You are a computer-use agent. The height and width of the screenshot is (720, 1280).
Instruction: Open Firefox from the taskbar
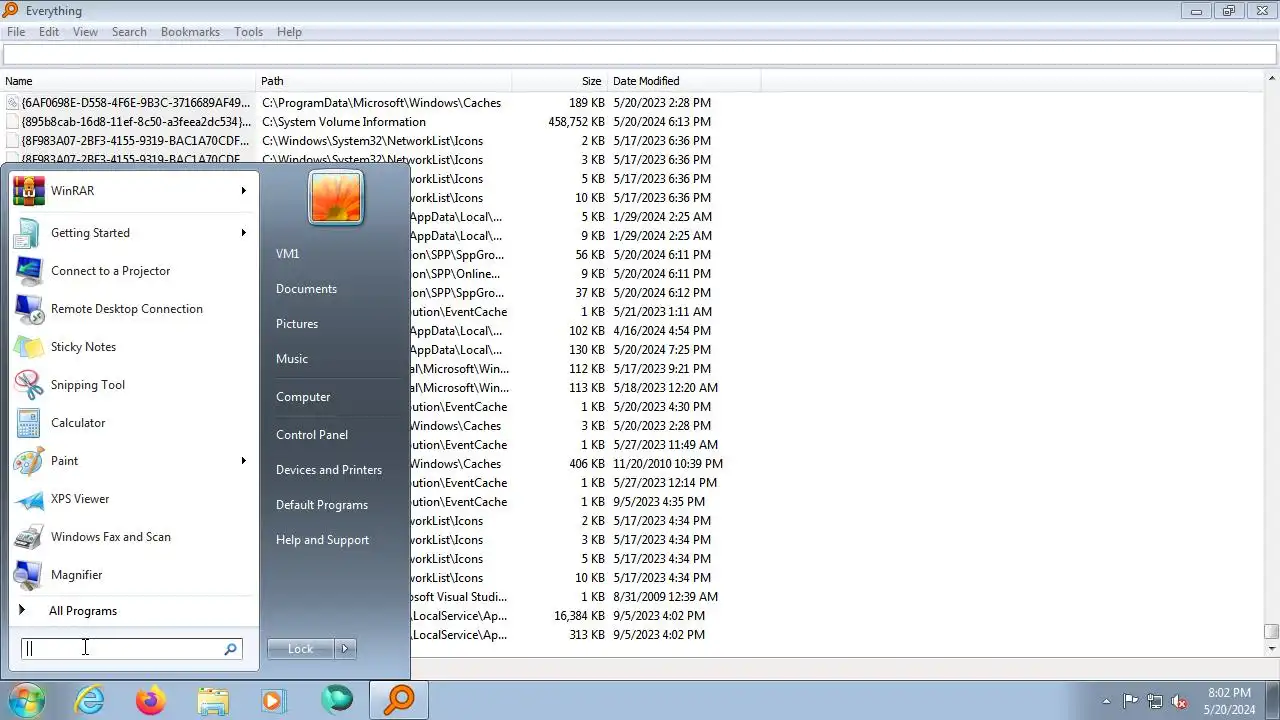pos(151,700)
